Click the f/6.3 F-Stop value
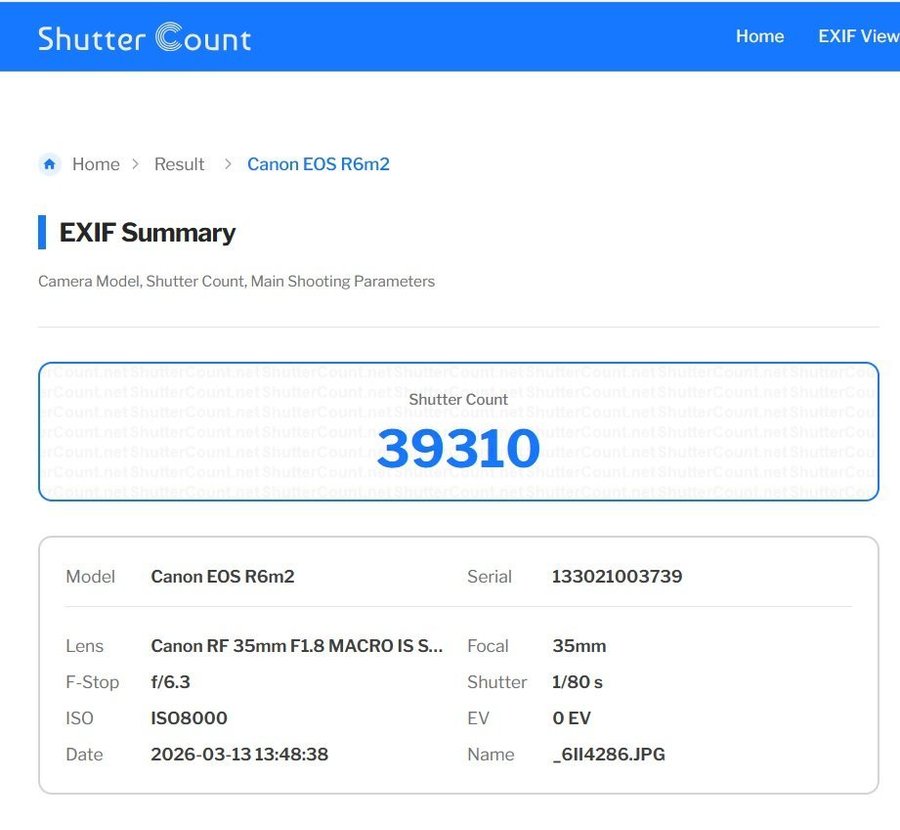Screen dimensions: 900x830 coord(171,682)
